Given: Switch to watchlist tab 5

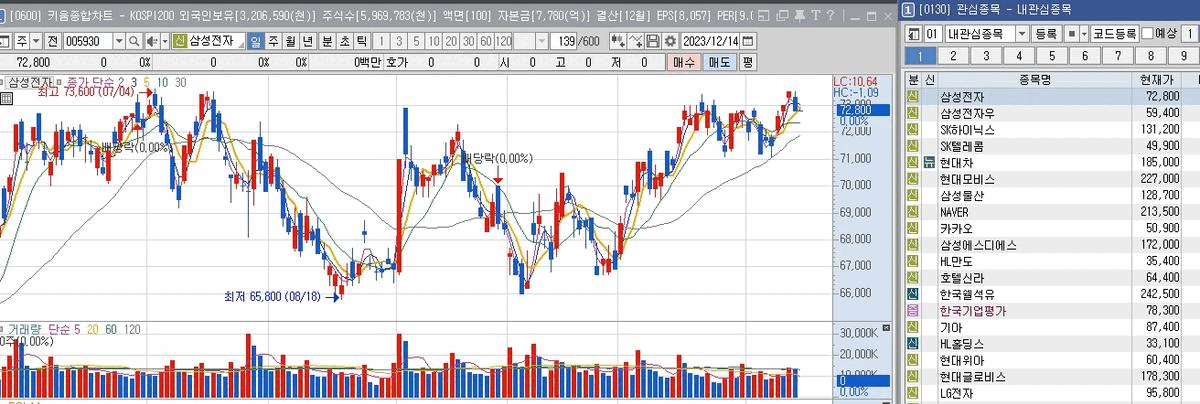Looking at the screenshot, I should point(1051,56).
